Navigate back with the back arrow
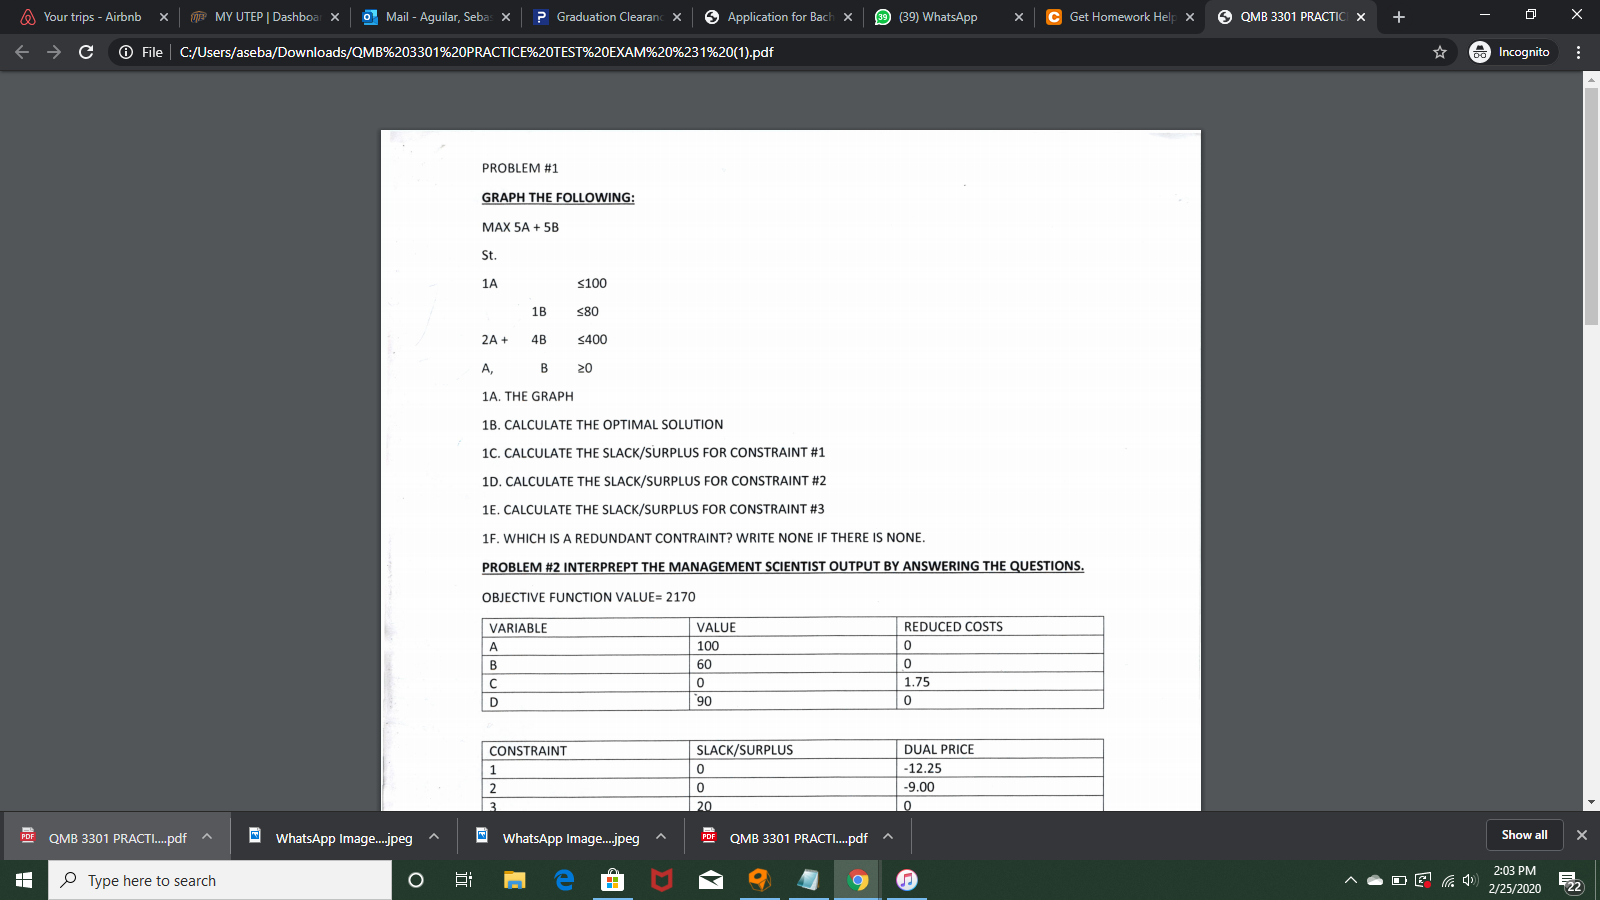The image size is (1600, 900). (21, 52)
